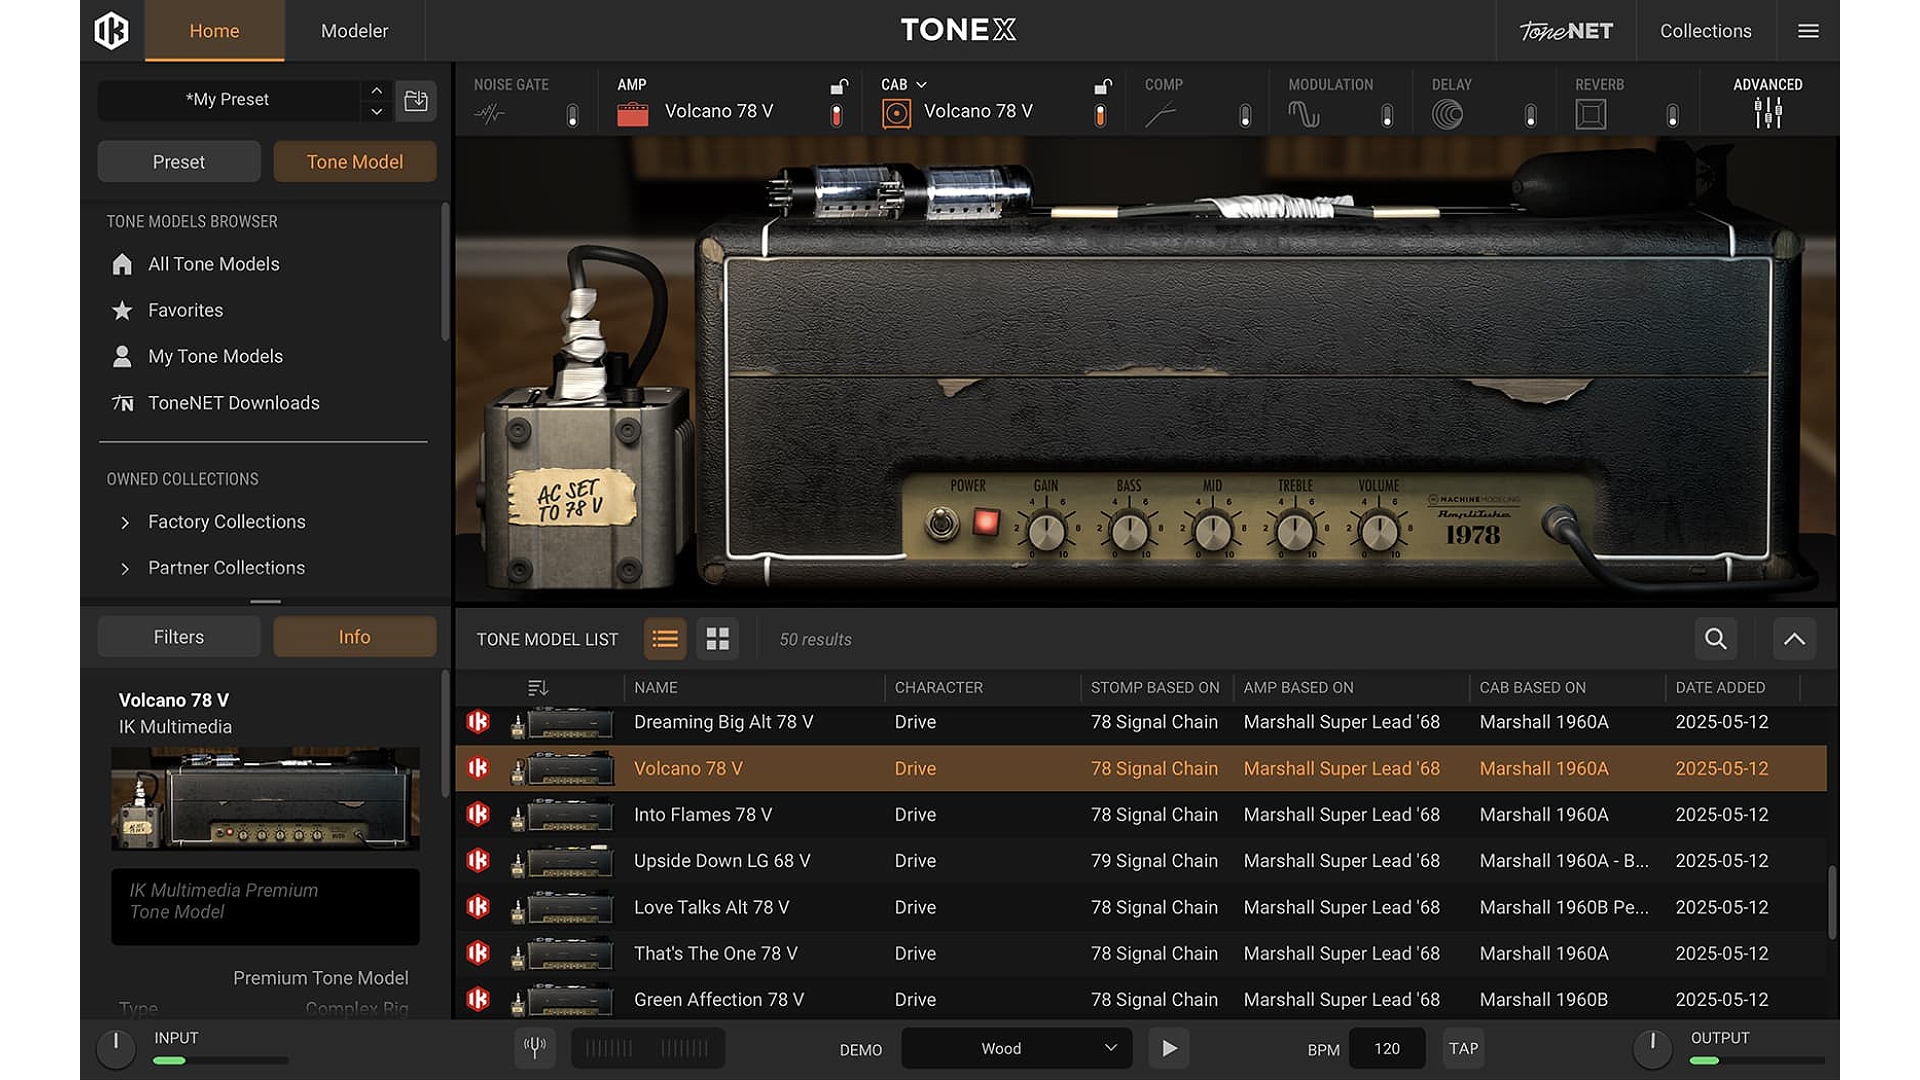Open the Demo Wood dropdown
Viewport: 1920px width, 1080px height.
coord(1017,1048)
